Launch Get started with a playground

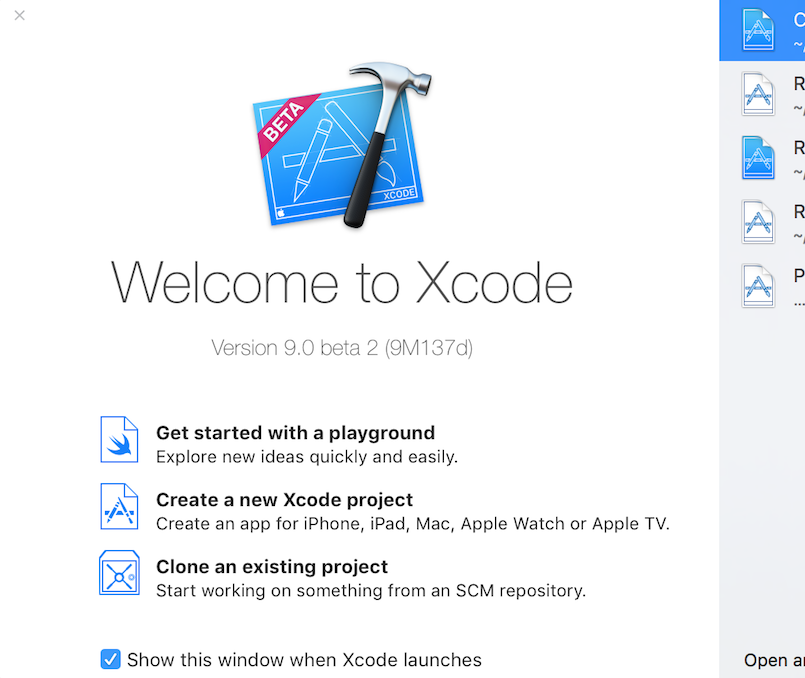click(x=295, y=433)
